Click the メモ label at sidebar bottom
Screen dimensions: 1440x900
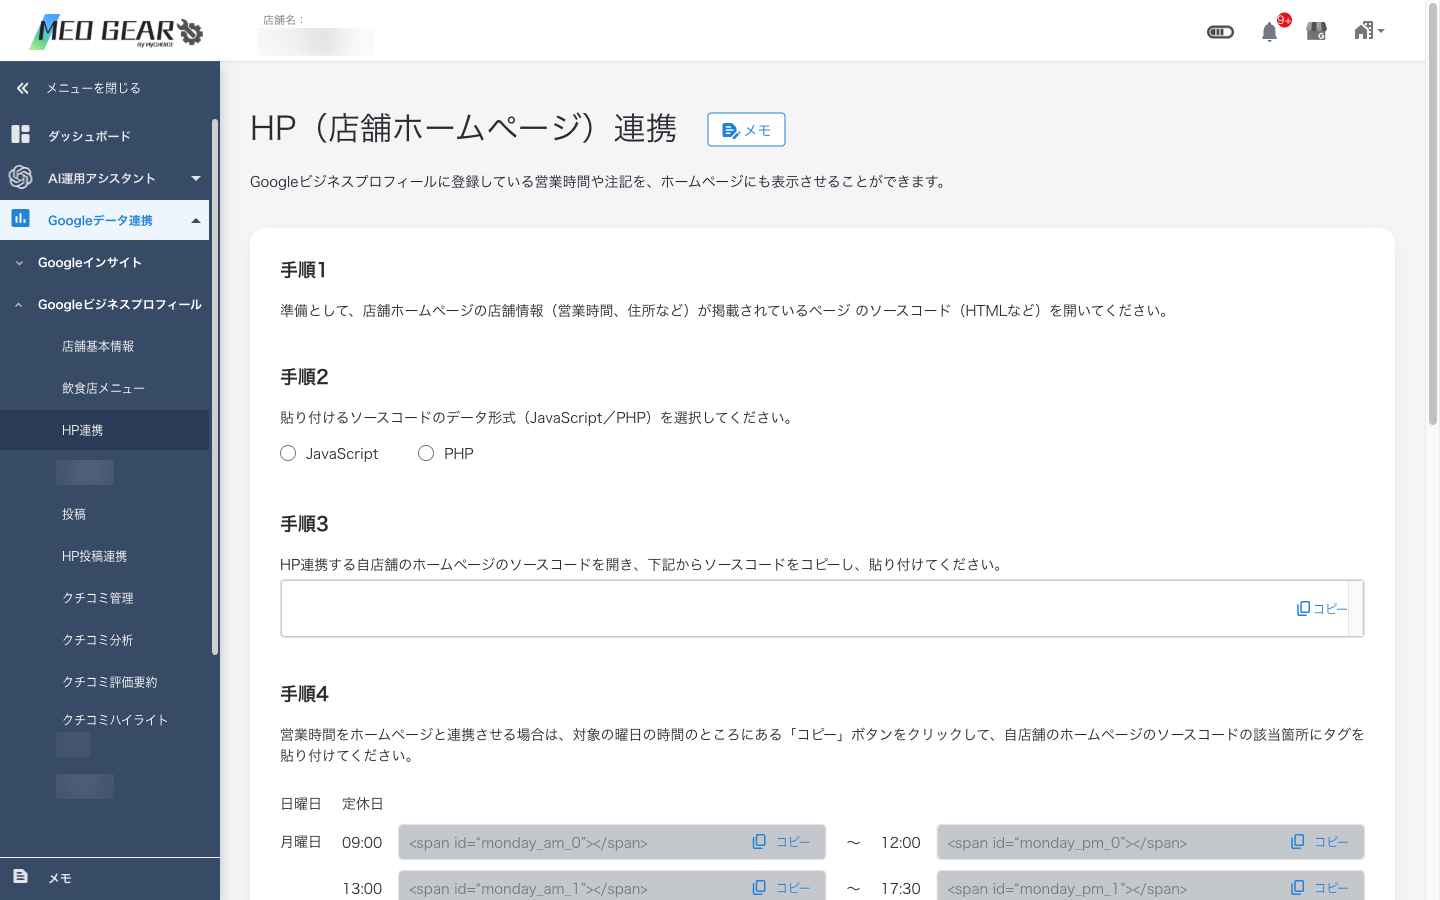[x=60, y=878]
